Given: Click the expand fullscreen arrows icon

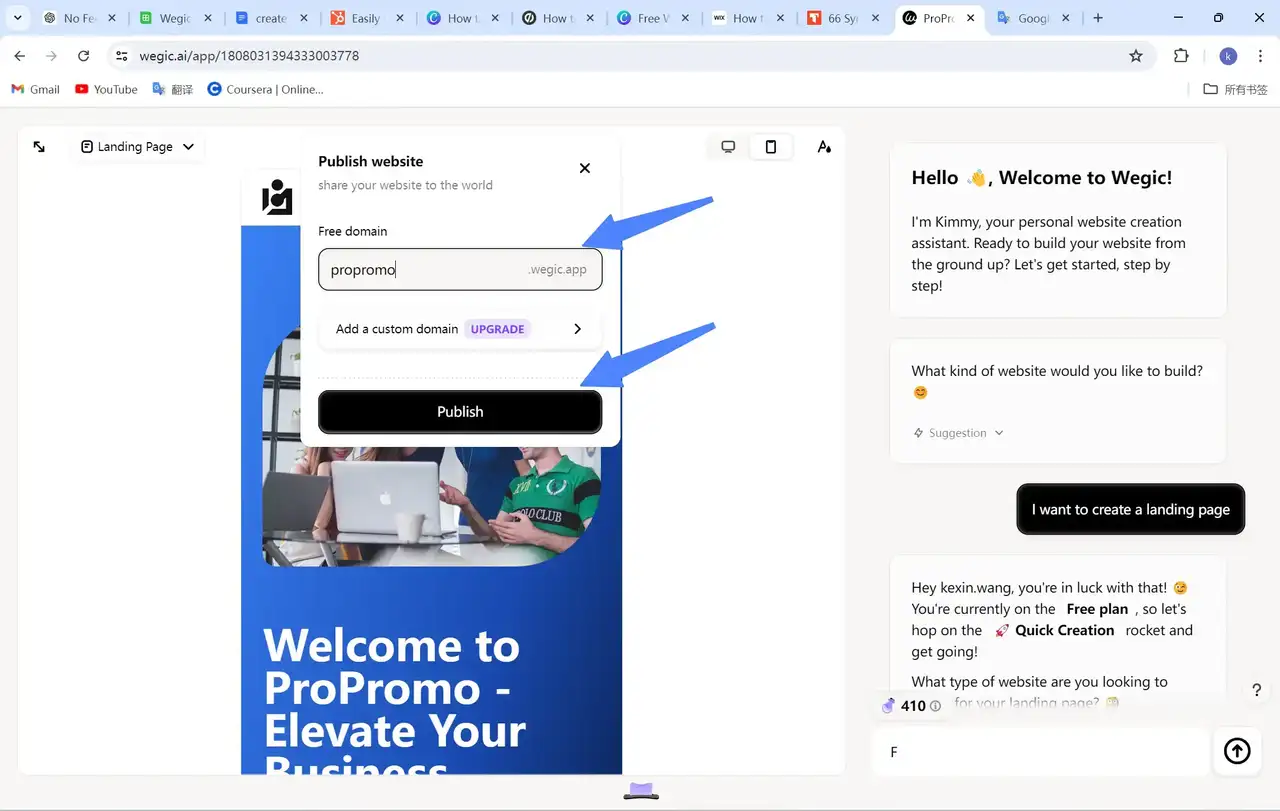Looking at the screenshot, I should tap(39, 147).
